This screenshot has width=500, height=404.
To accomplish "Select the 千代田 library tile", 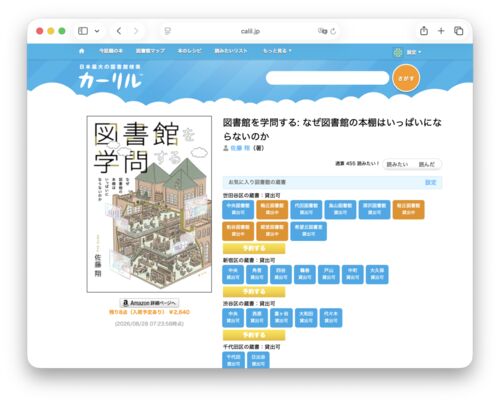I will (233, 360).
